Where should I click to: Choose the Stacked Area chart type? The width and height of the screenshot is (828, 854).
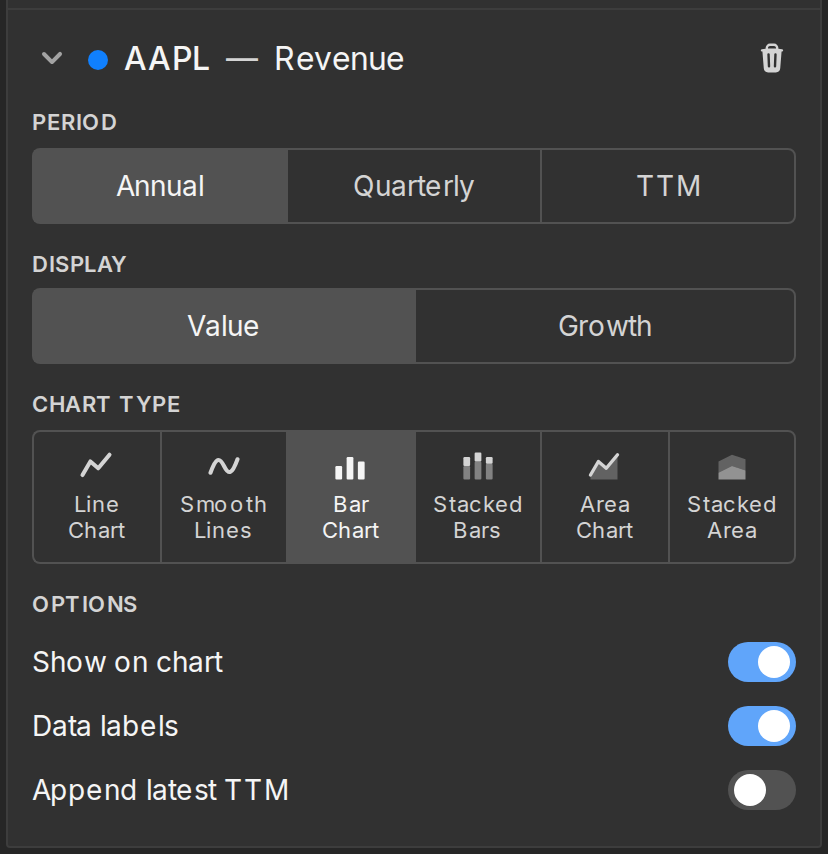pyautogui.click(x=732, y=497)
